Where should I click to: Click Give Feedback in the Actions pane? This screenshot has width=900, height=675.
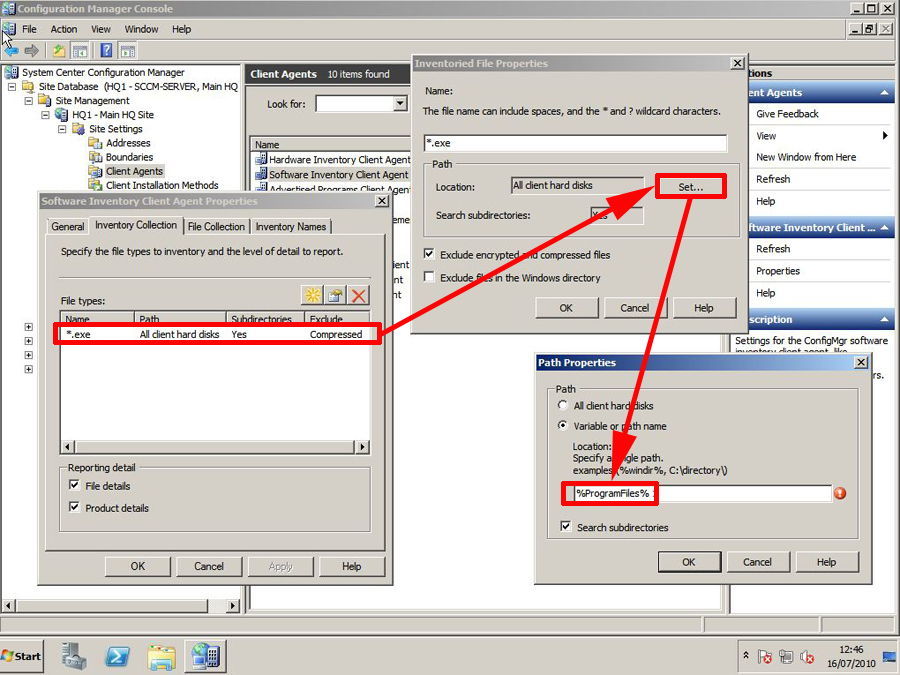(787, 114)
